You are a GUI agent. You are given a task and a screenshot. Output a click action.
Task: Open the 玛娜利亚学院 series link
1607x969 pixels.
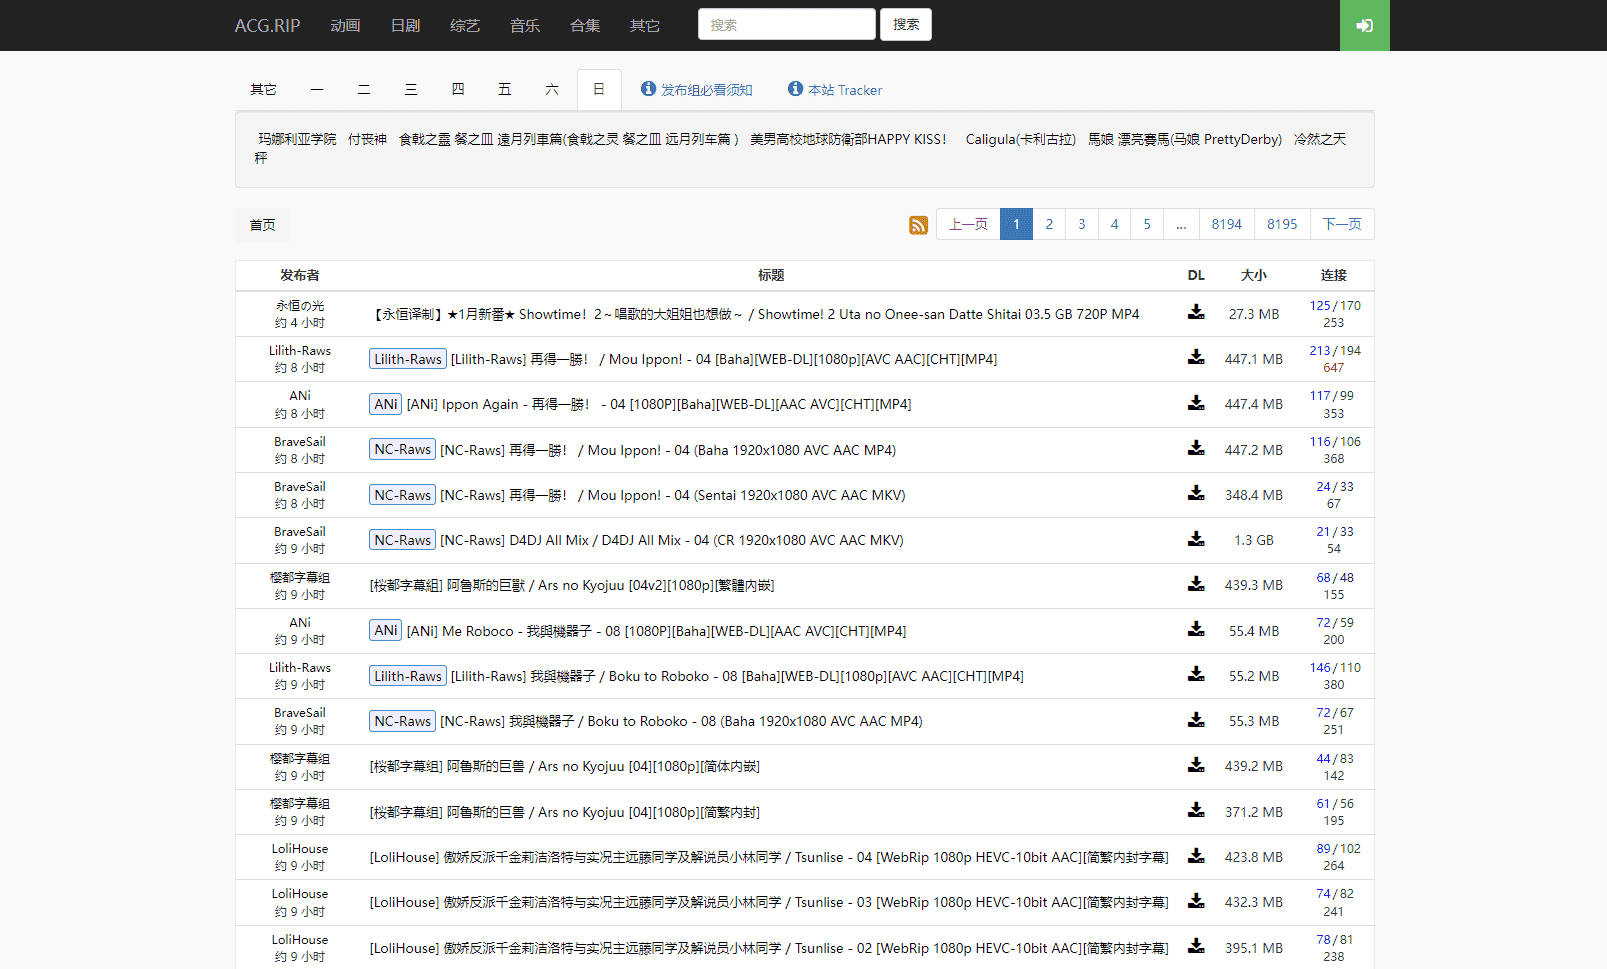tap(297, 139)
